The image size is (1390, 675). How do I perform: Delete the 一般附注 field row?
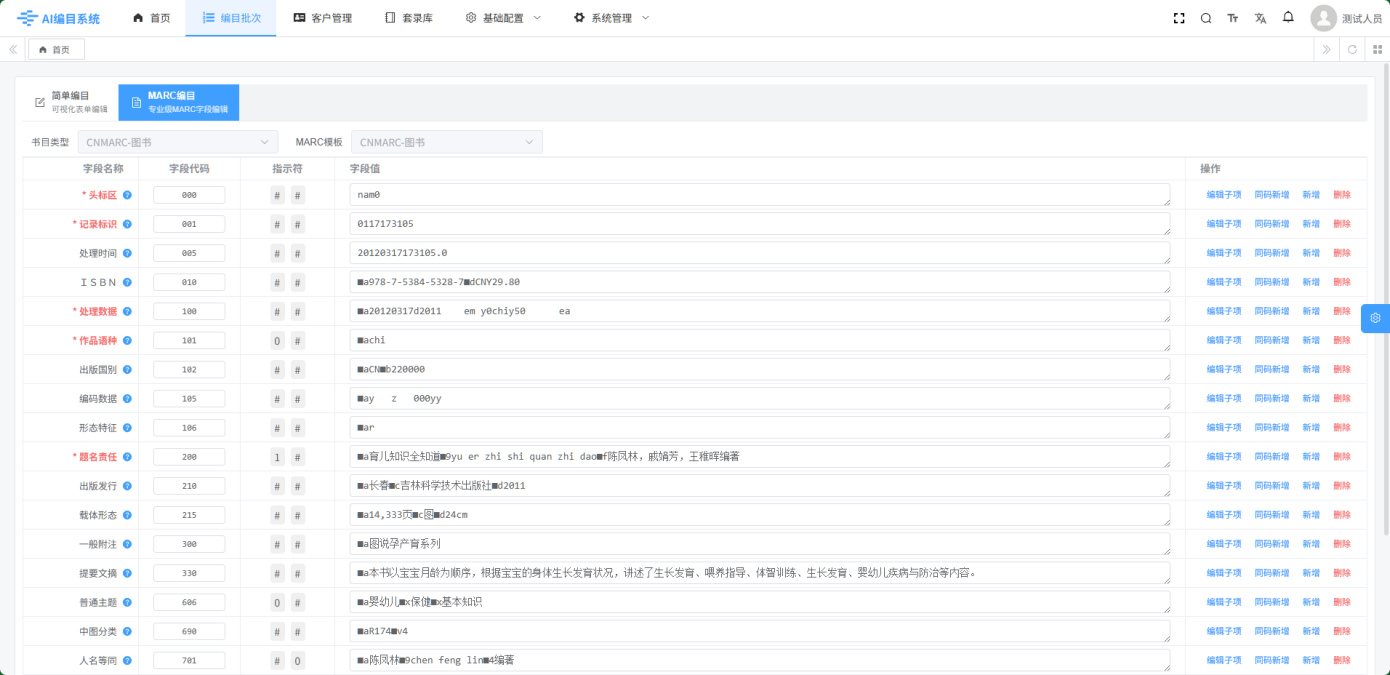coord(1342,544)
